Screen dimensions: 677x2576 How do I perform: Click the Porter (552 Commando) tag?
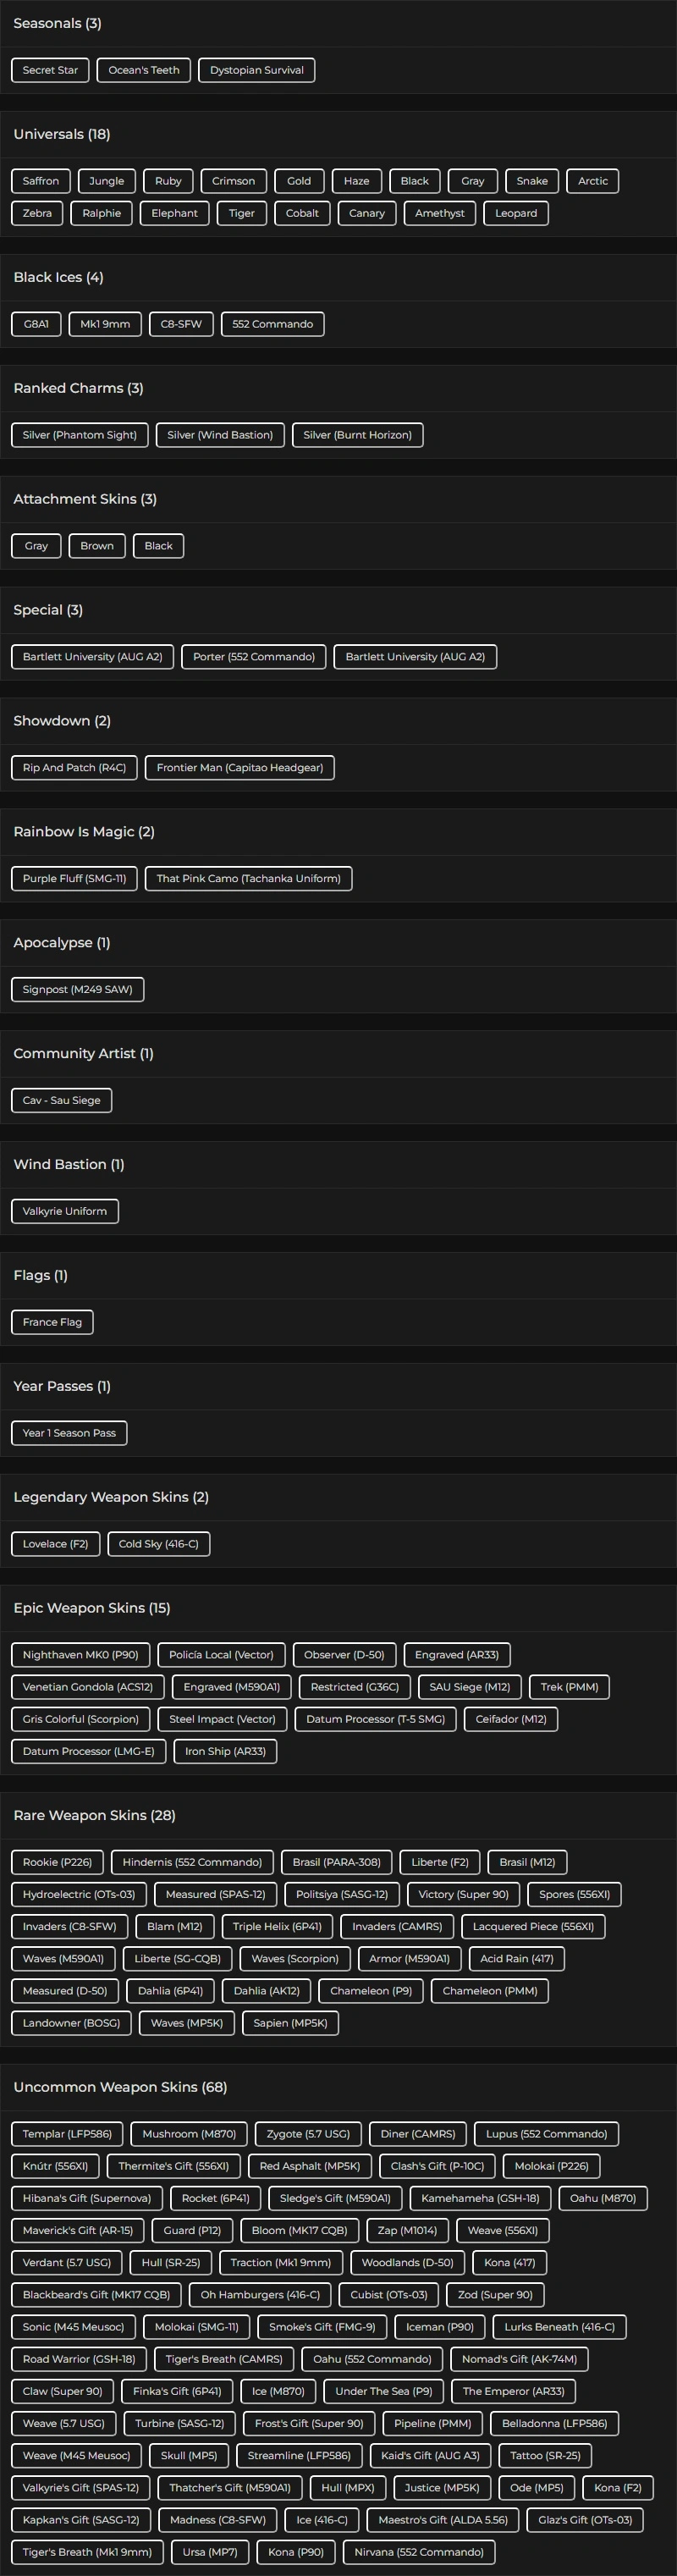coord(254,657)
